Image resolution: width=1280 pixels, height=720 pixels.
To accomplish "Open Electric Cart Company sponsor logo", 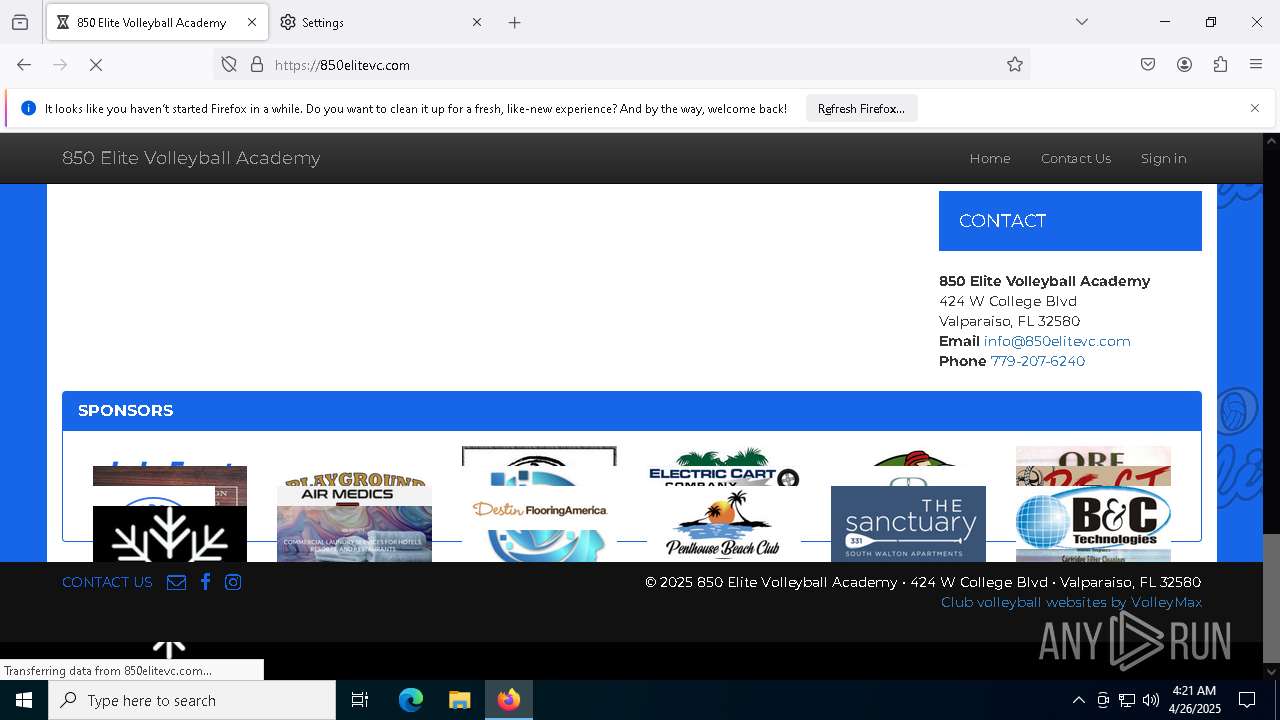I will tap(724, 467).
